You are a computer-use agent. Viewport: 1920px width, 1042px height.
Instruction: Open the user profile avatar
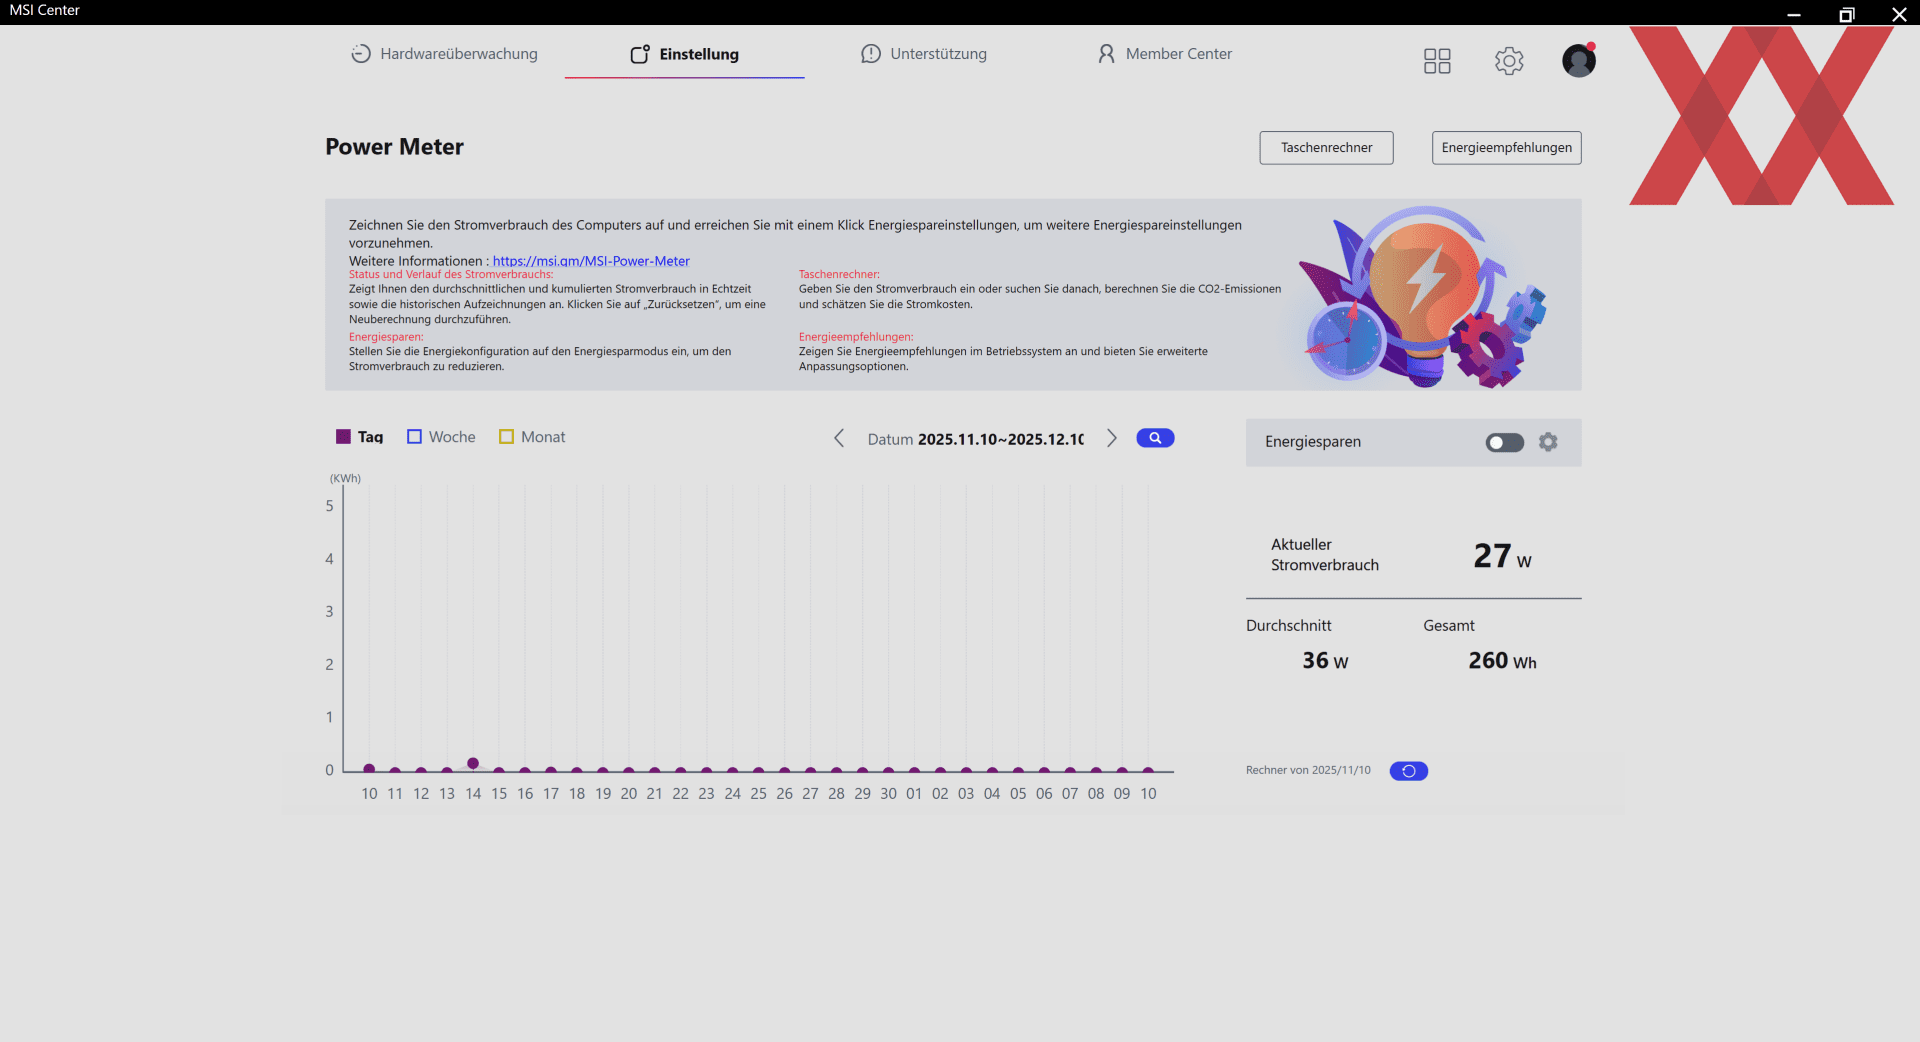click(1579, 60)
